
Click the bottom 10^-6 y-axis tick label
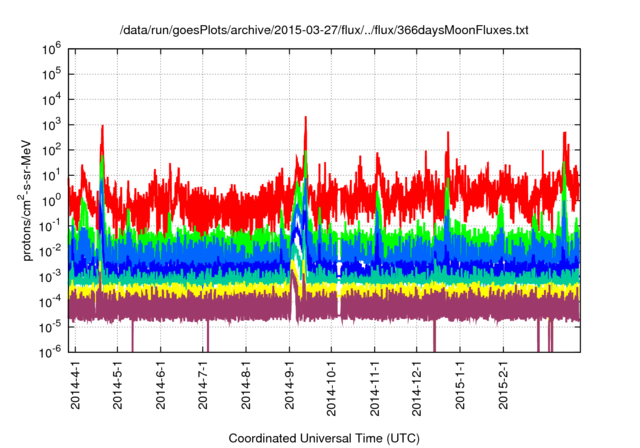pos(53,351)
